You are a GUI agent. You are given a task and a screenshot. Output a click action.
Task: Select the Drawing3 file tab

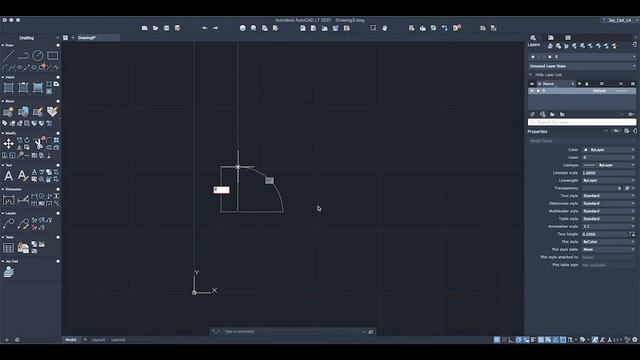[x=87, y=38]
